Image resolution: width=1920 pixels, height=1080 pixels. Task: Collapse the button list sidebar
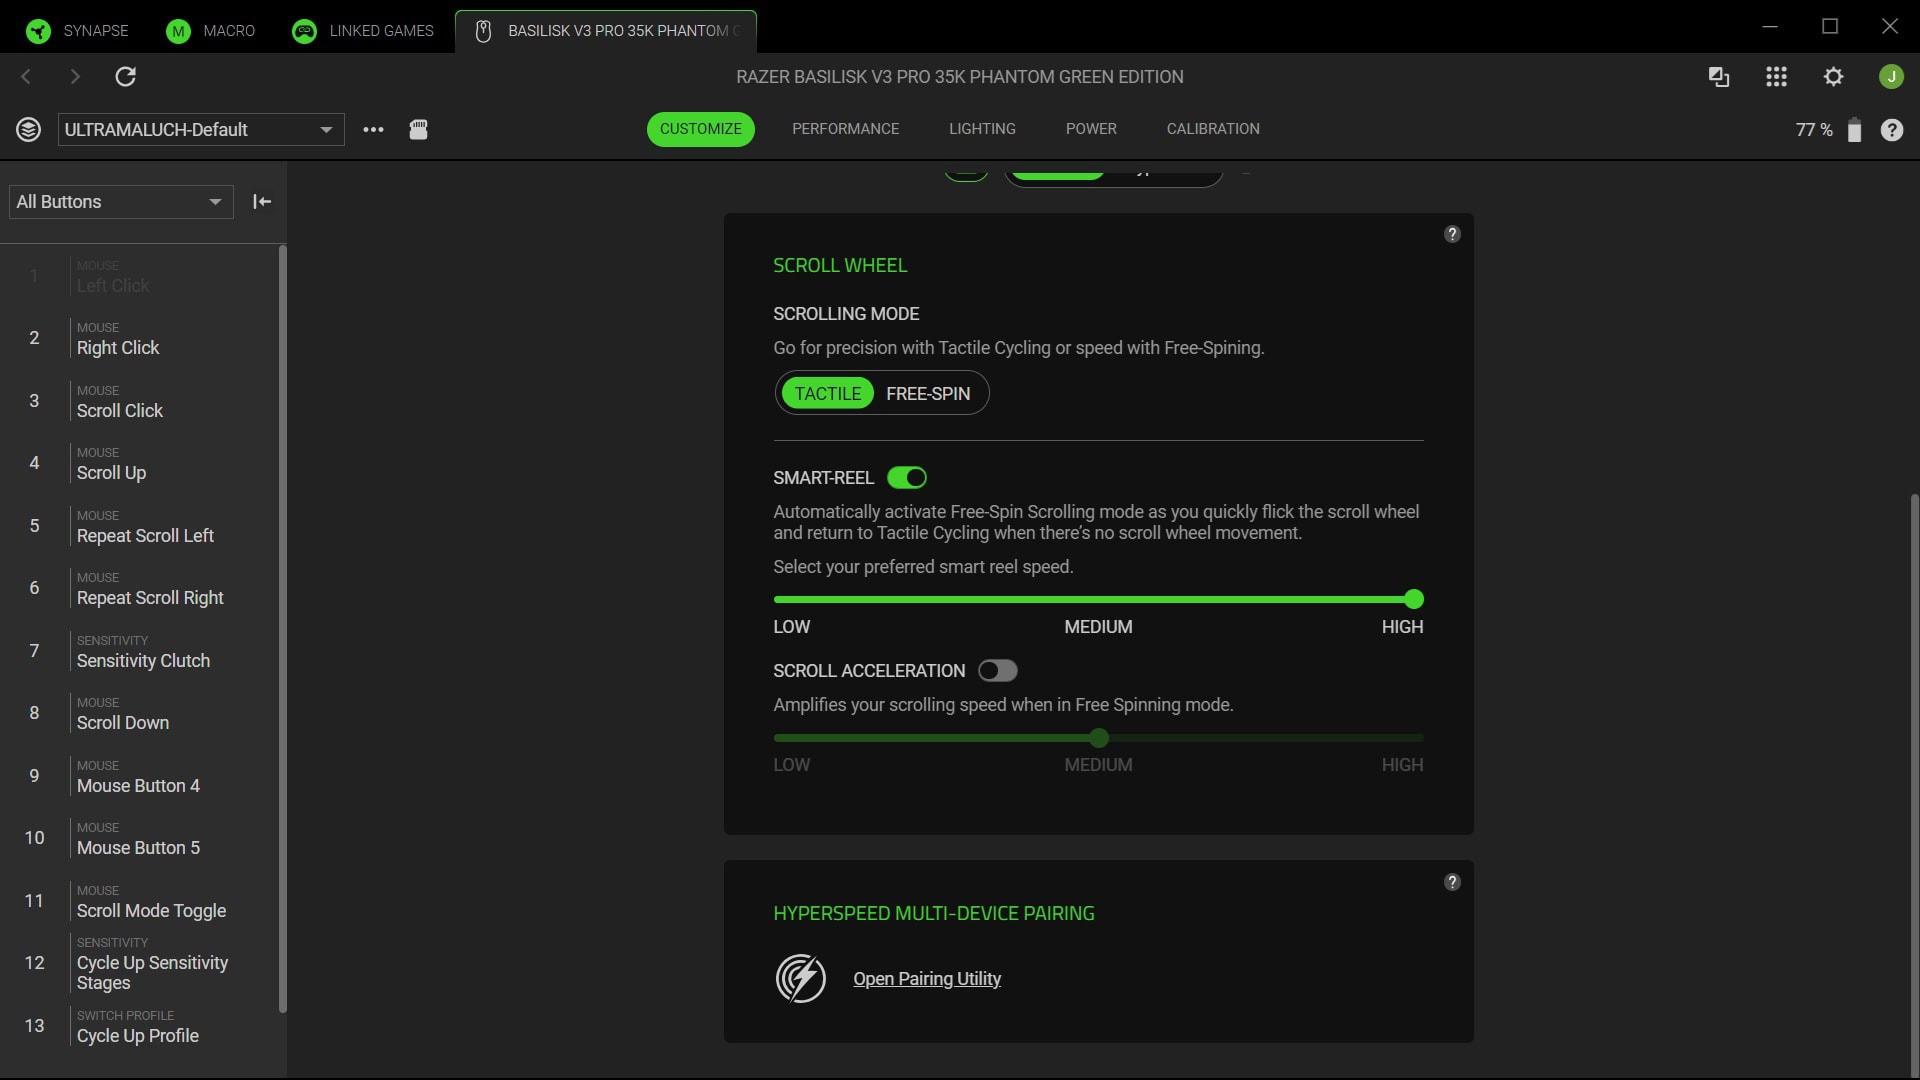[262, 201]
